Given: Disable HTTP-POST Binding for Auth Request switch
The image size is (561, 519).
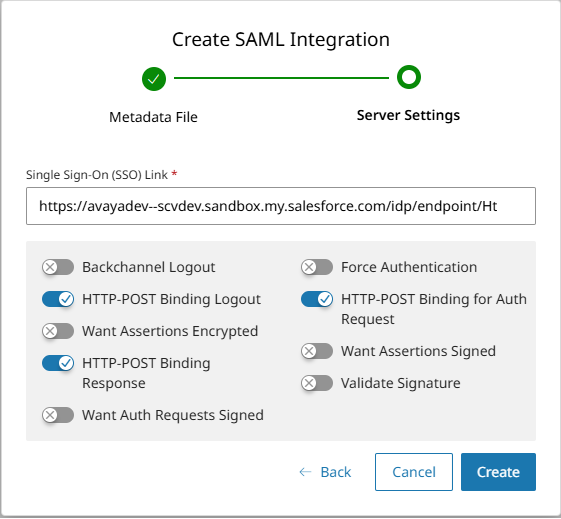Looking at the screenshot, I should (x=317, y=299).
